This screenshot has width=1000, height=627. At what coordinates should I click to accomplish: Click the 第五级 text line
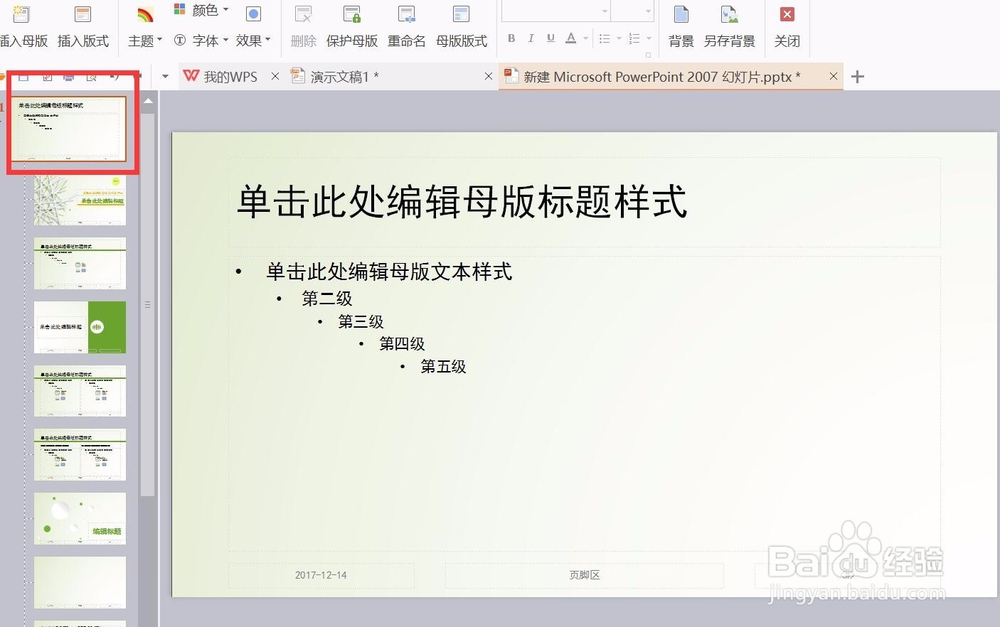click(443, 367)
